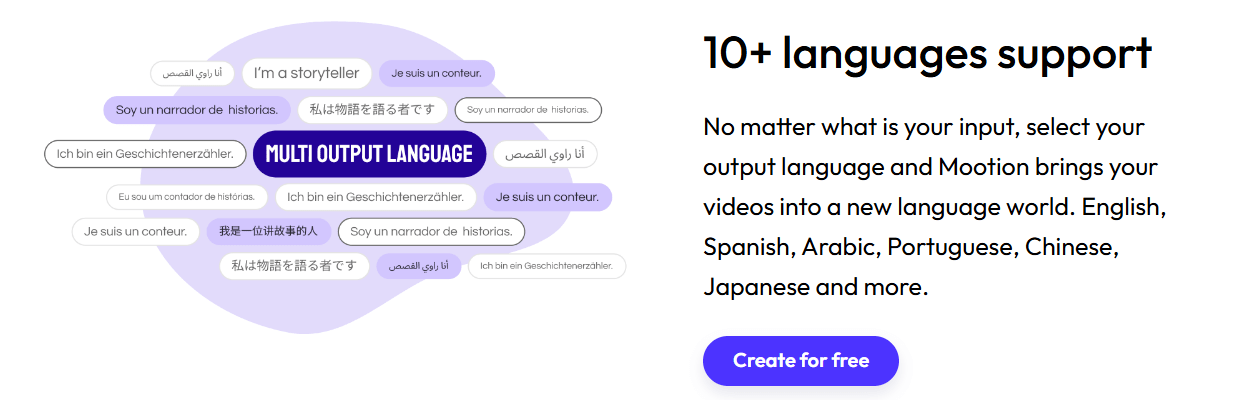Screen dimensions: 1233x400
Task: Click the purple Chinese language pill
Action: pyautogui.click(x=268, y=231)
